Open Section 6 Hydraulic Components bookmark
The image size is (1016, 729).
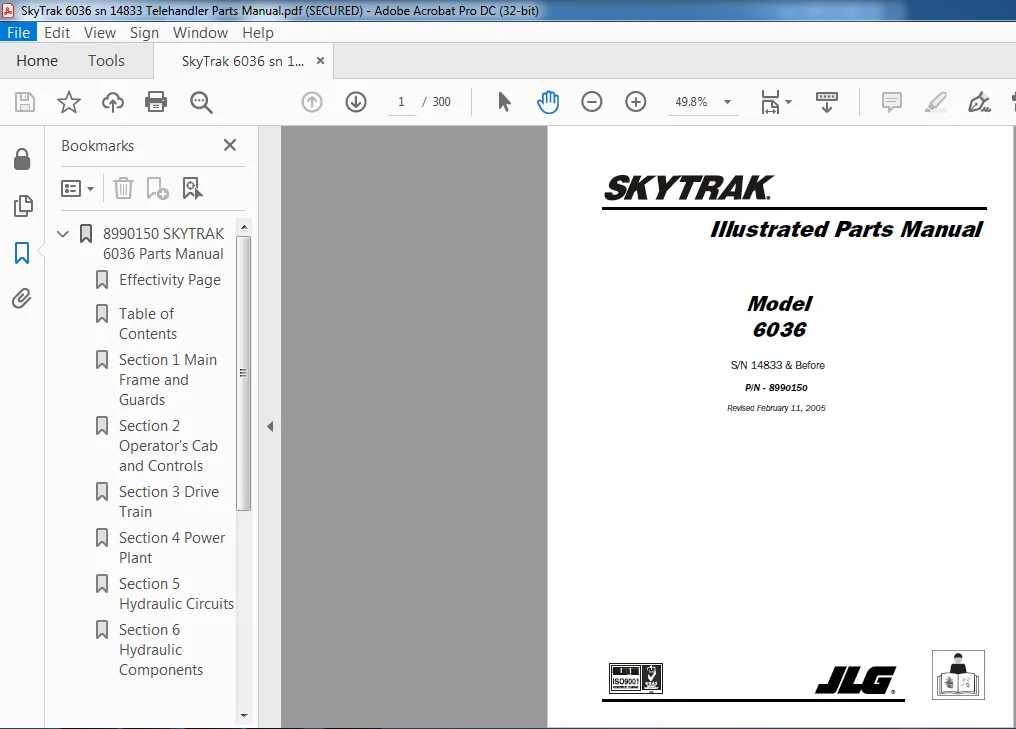(161, 650)
